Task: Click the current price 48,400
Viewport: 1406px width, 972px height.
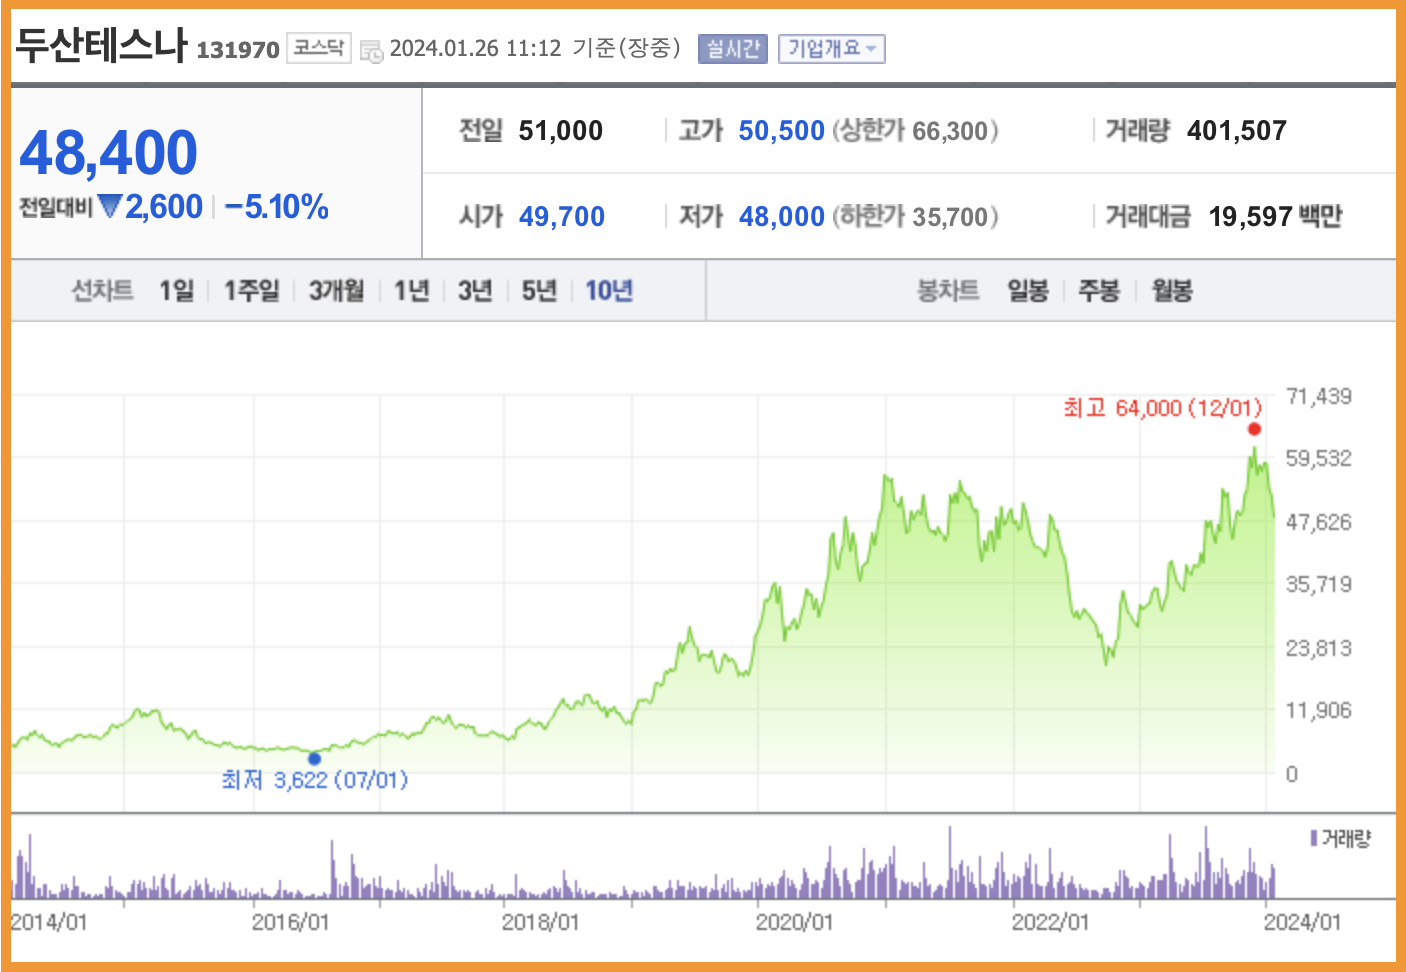Action: tap(108, 152)
